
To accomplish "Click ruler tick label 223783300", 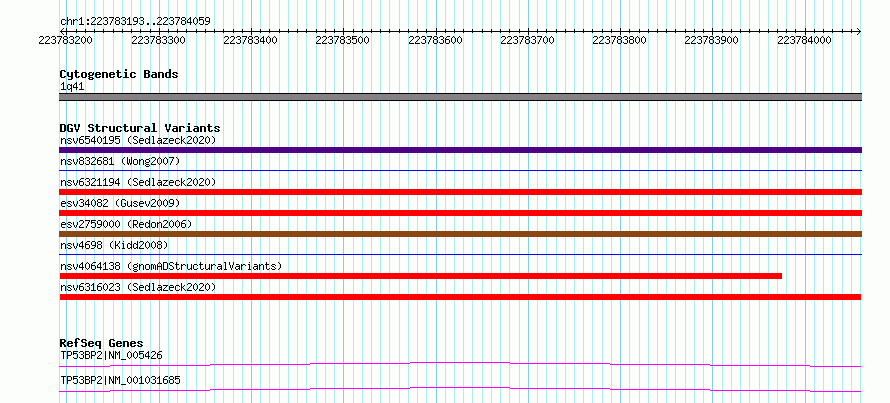I will click(158, 40).
